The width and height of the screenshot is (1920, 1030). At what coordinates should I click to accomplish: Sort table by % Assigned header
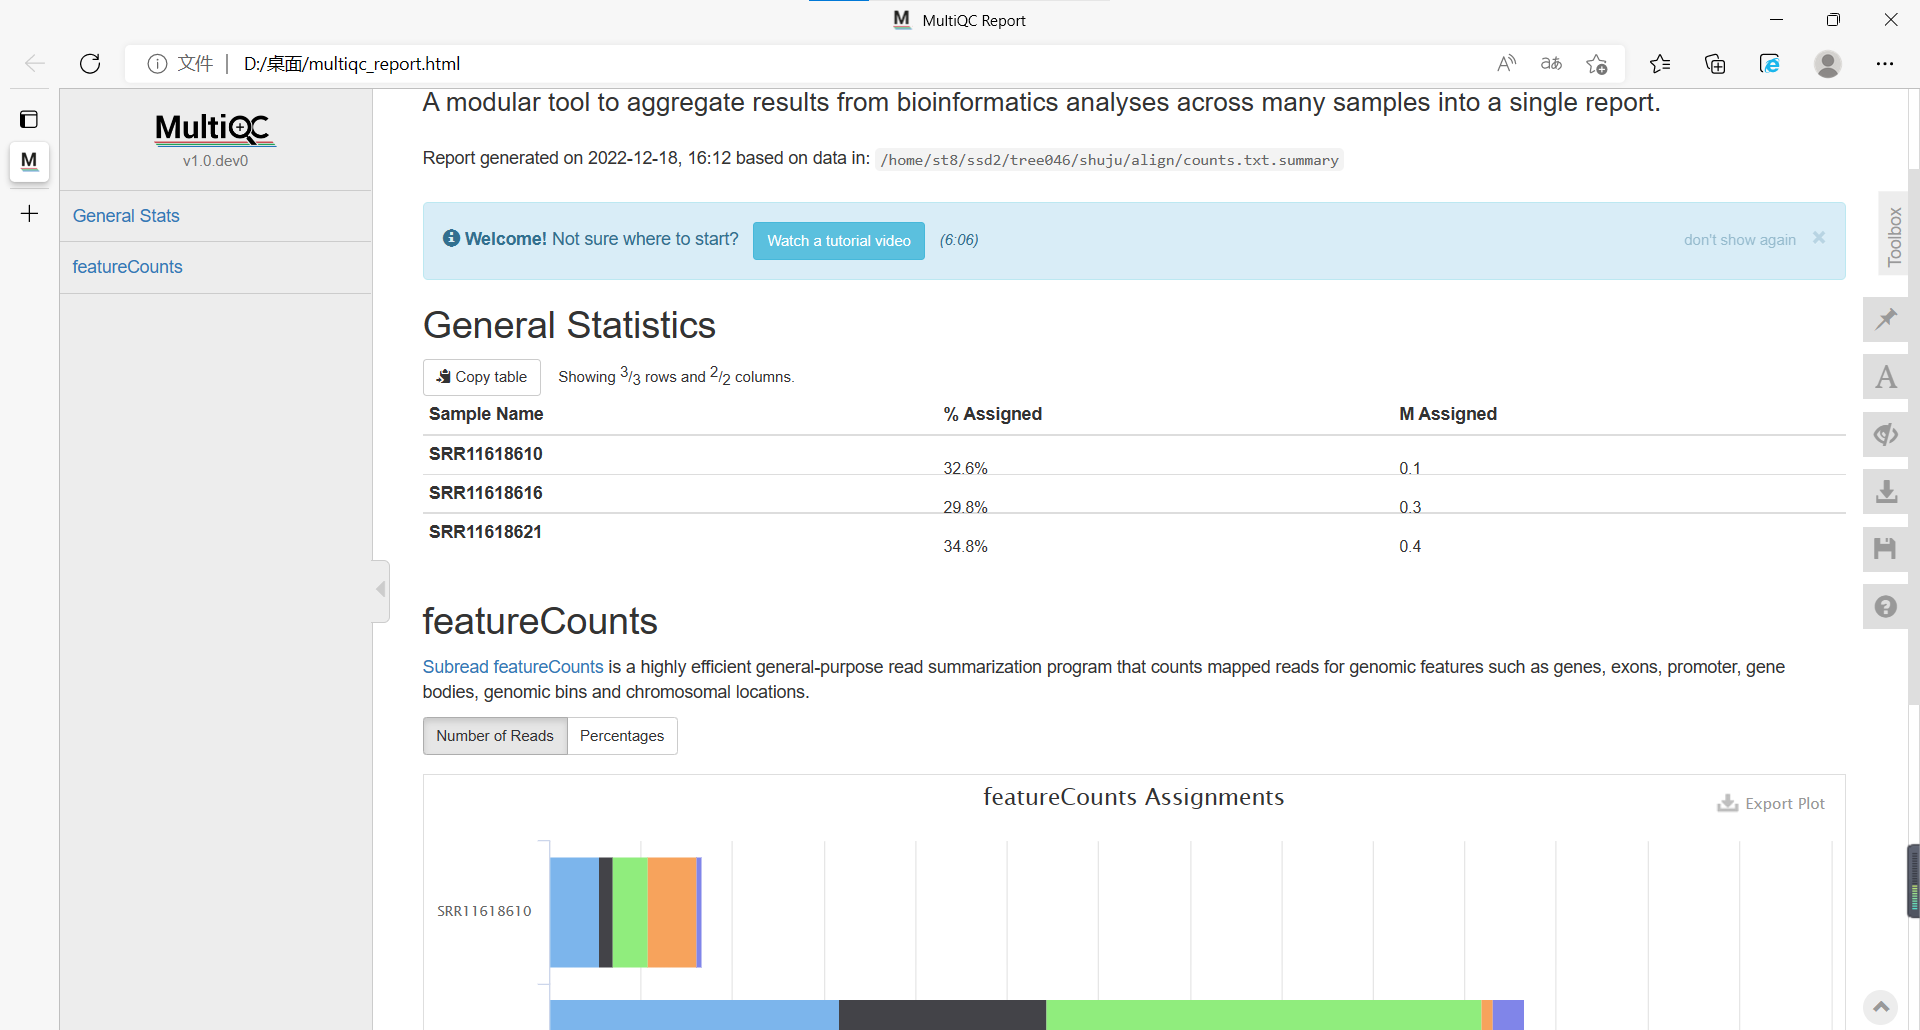tap(993, 414)
